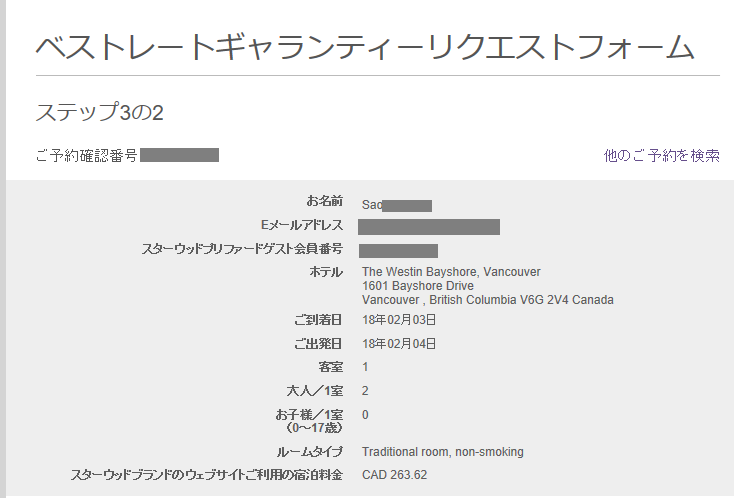The image size is (734, 498).
Task: Click the スターウッドブランドのウェブサイトご利用の宿泊料金 label
Action: point(206,475)
